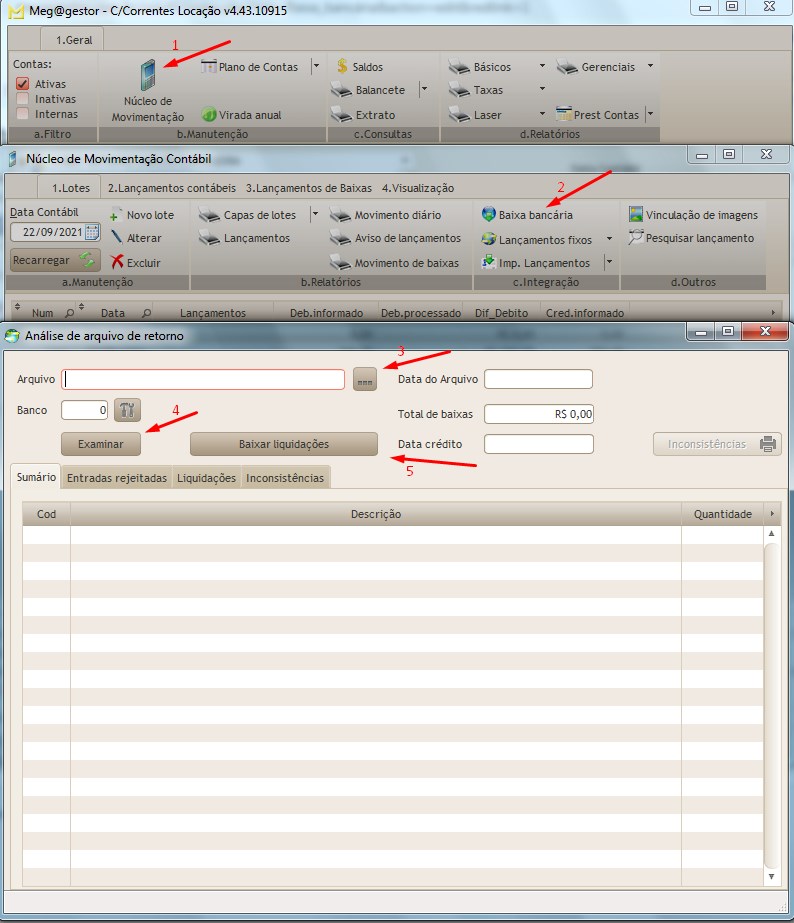Click the Vinculação de imagens icon
Image resolution: width=794 pixels, height=923 pixels.
635,215
